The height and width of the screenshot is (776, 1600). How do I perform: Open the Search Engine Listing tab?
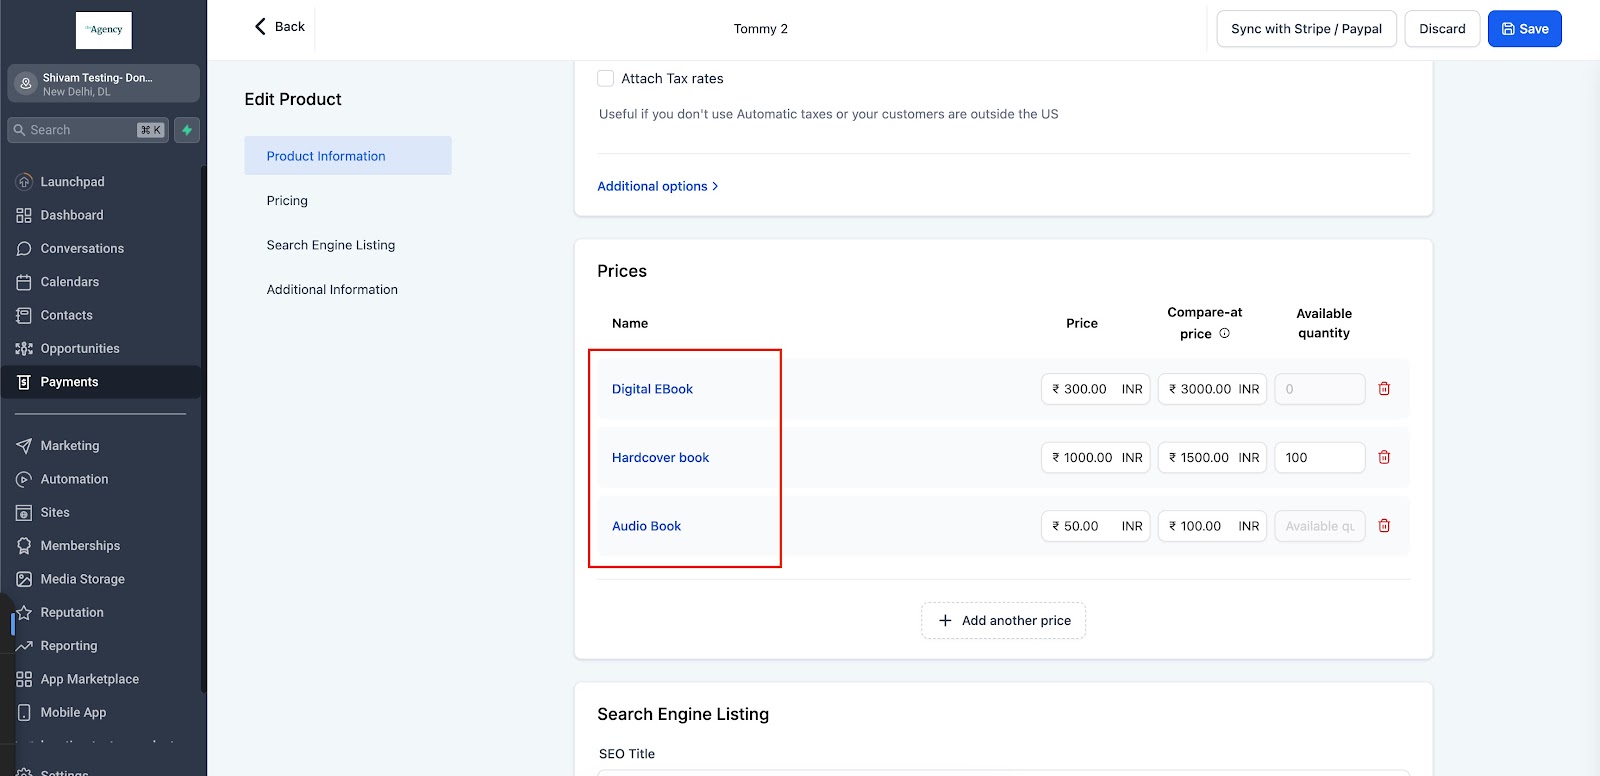tap(331, 245)
